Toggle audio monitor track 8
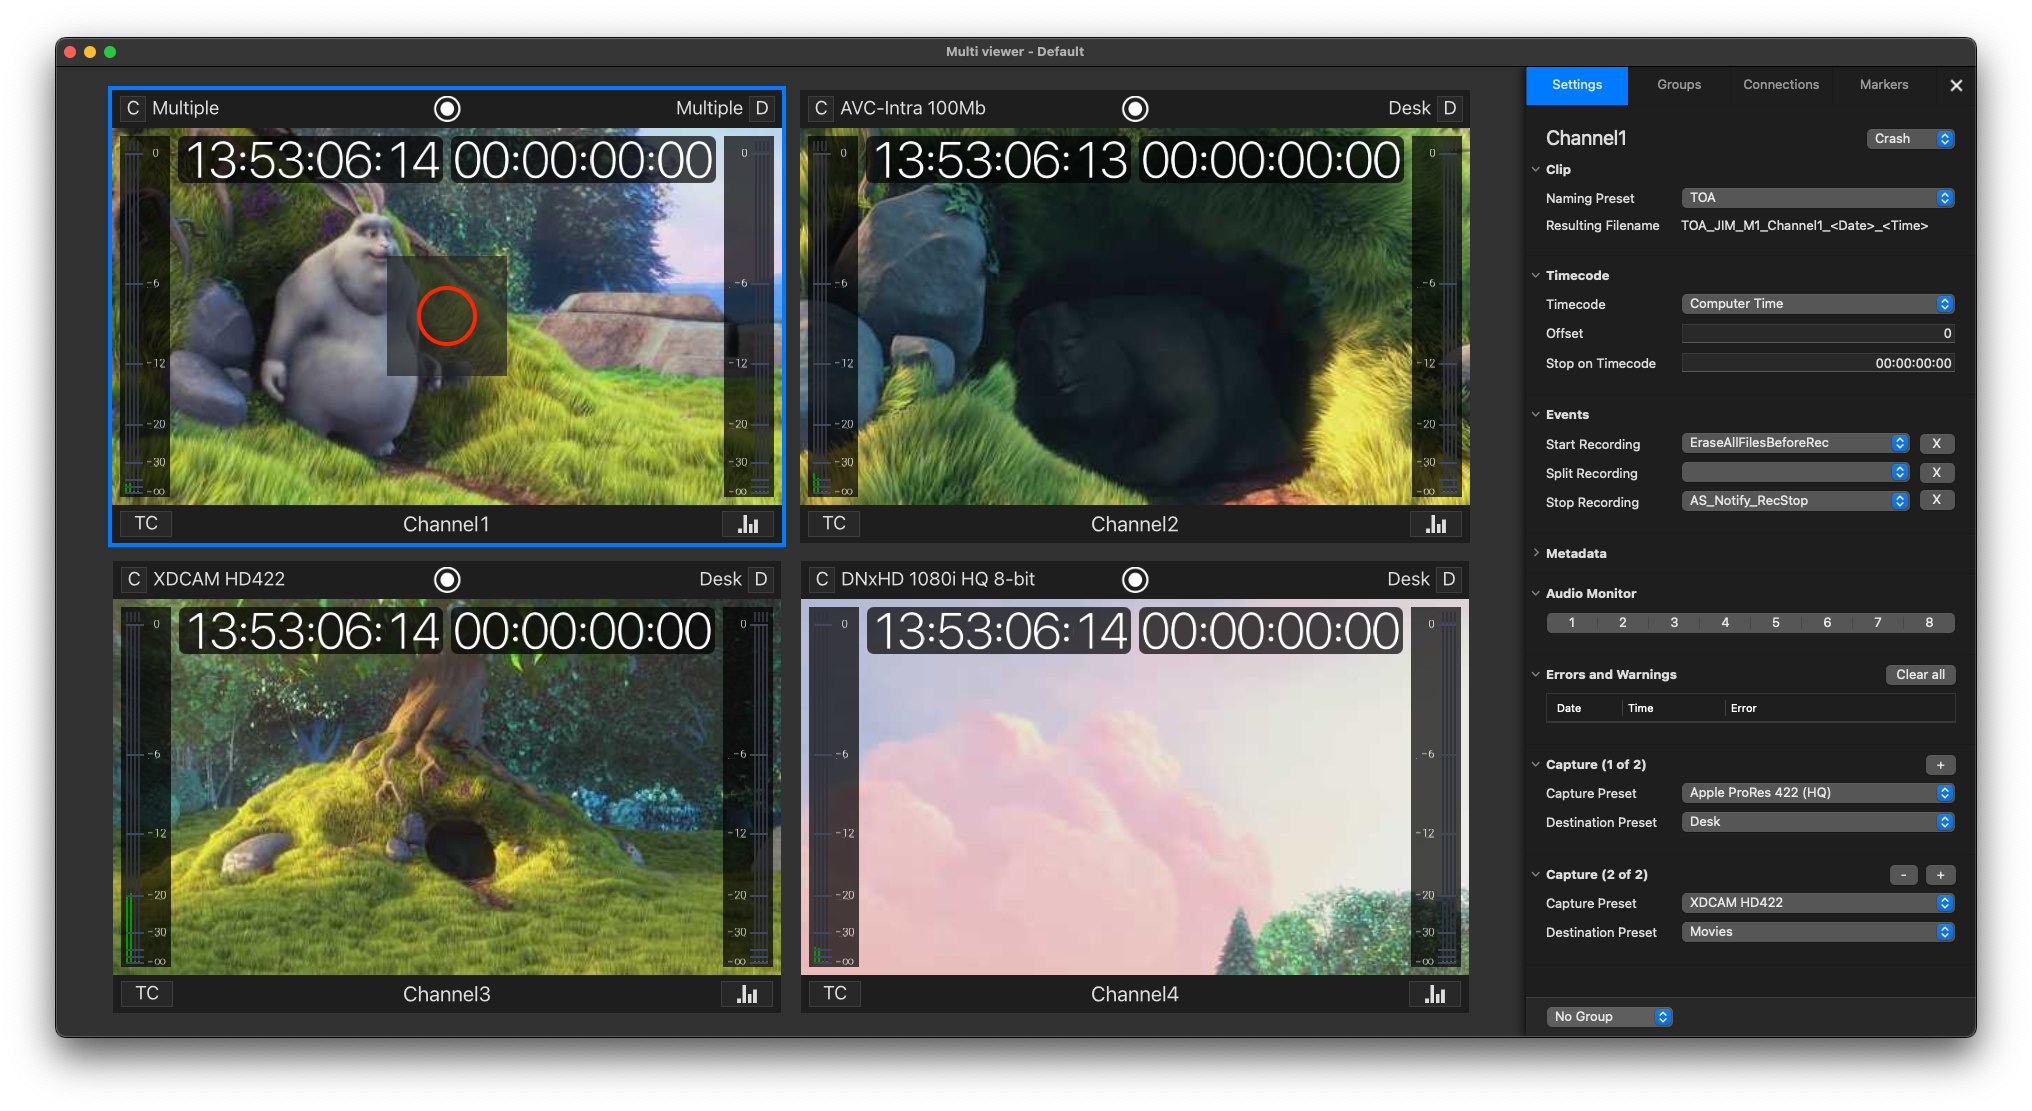 click(1929, 623)
